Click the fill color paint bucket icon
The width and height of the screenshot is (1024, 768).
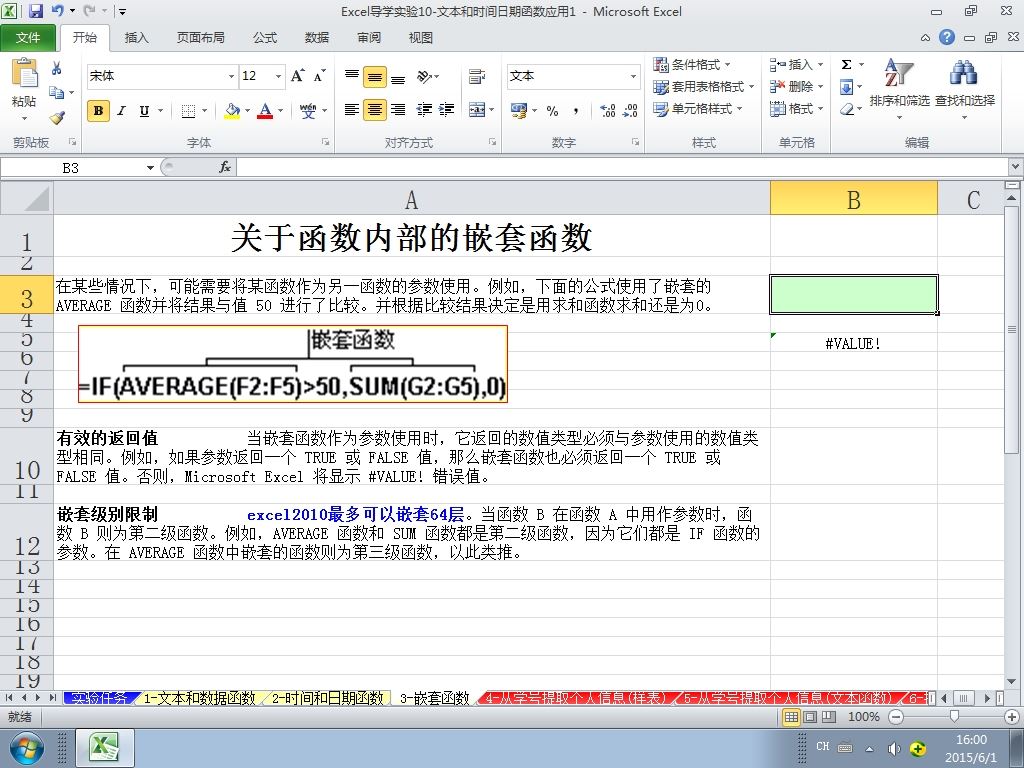pos(232,111)
